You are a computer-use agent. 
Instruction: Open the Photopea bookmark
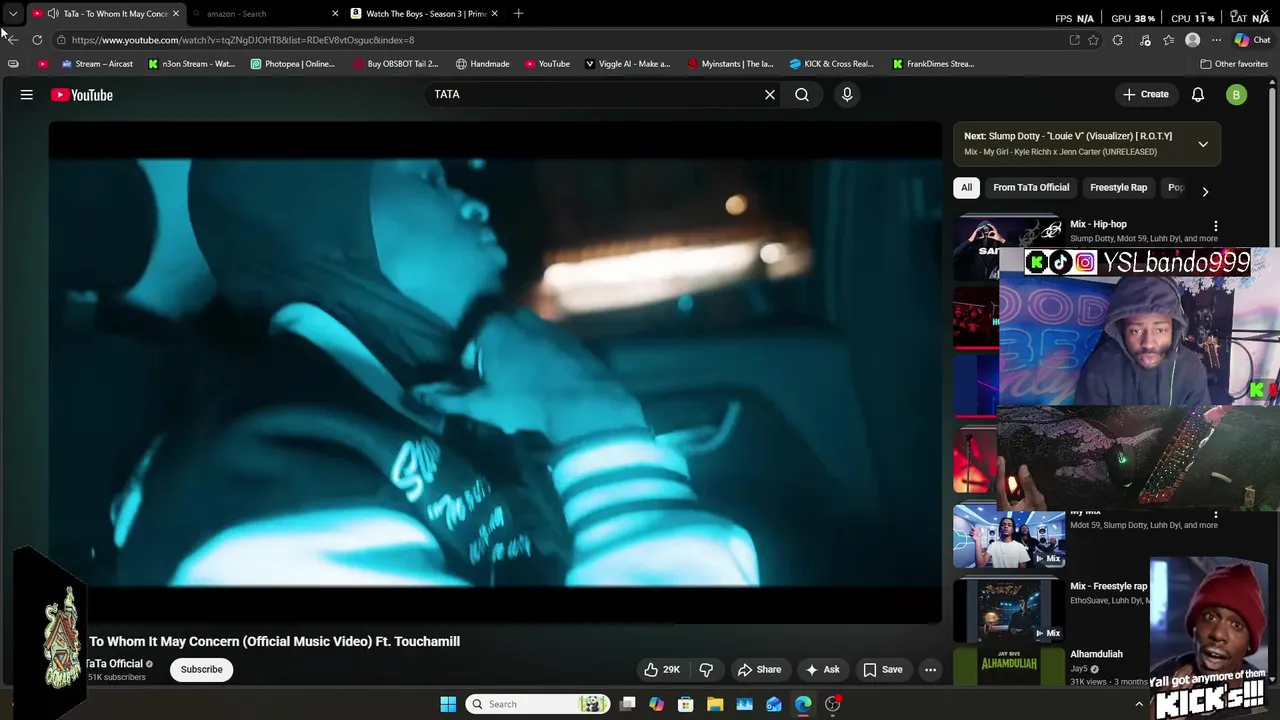293,64
